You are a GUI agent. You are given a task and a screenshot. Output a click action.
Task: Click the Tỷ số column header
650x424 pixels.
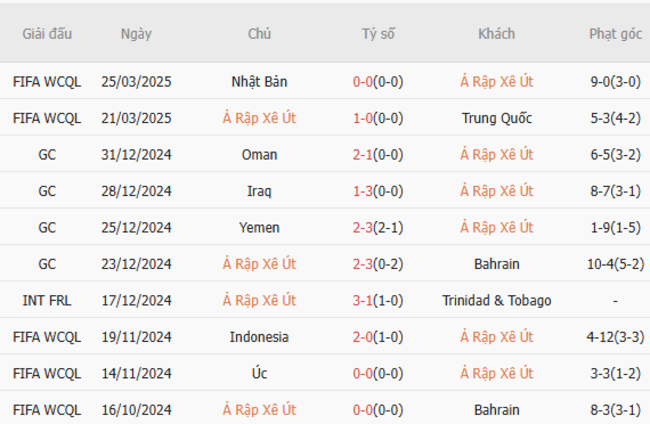[x=378, y=33]
